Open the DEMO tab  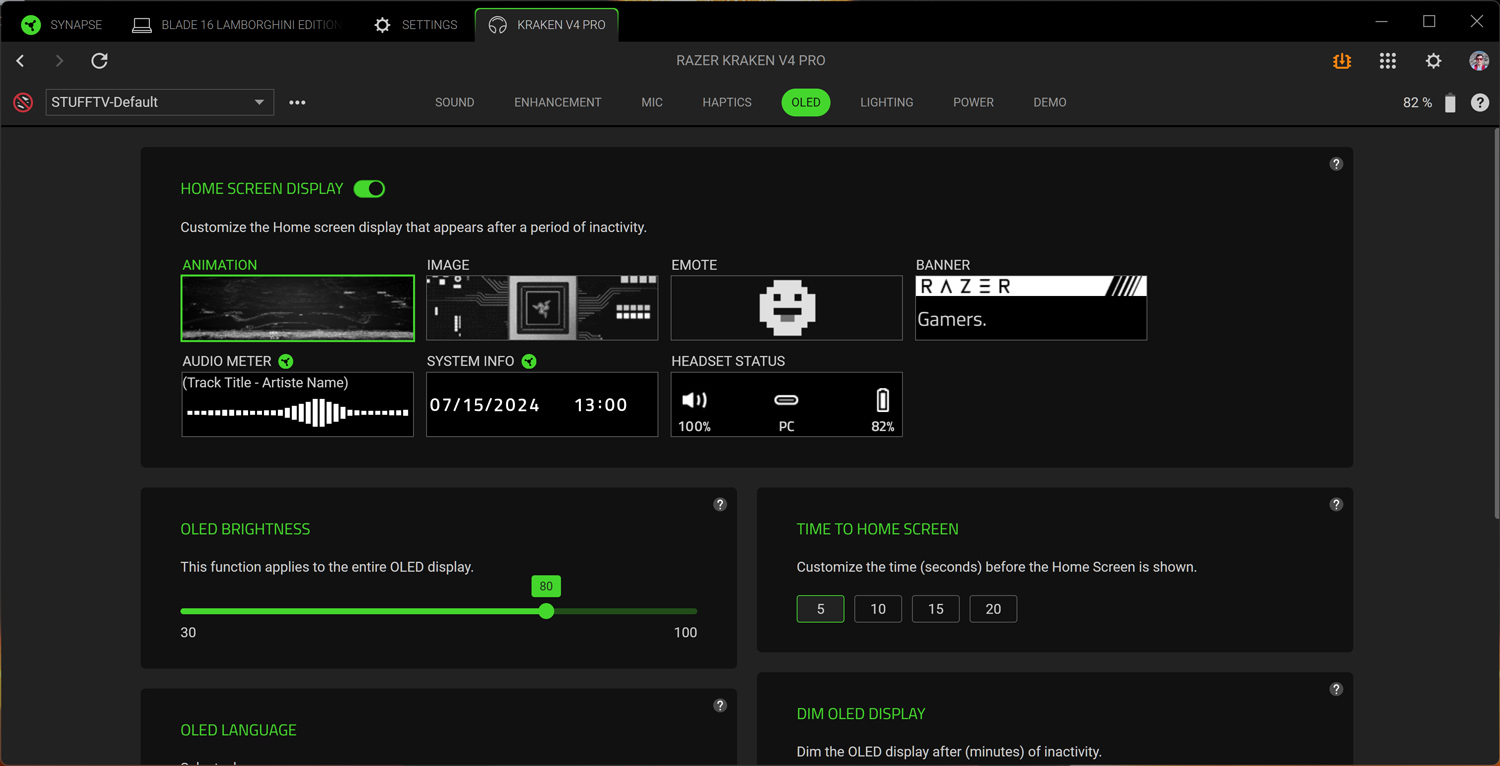(1050, 102)
